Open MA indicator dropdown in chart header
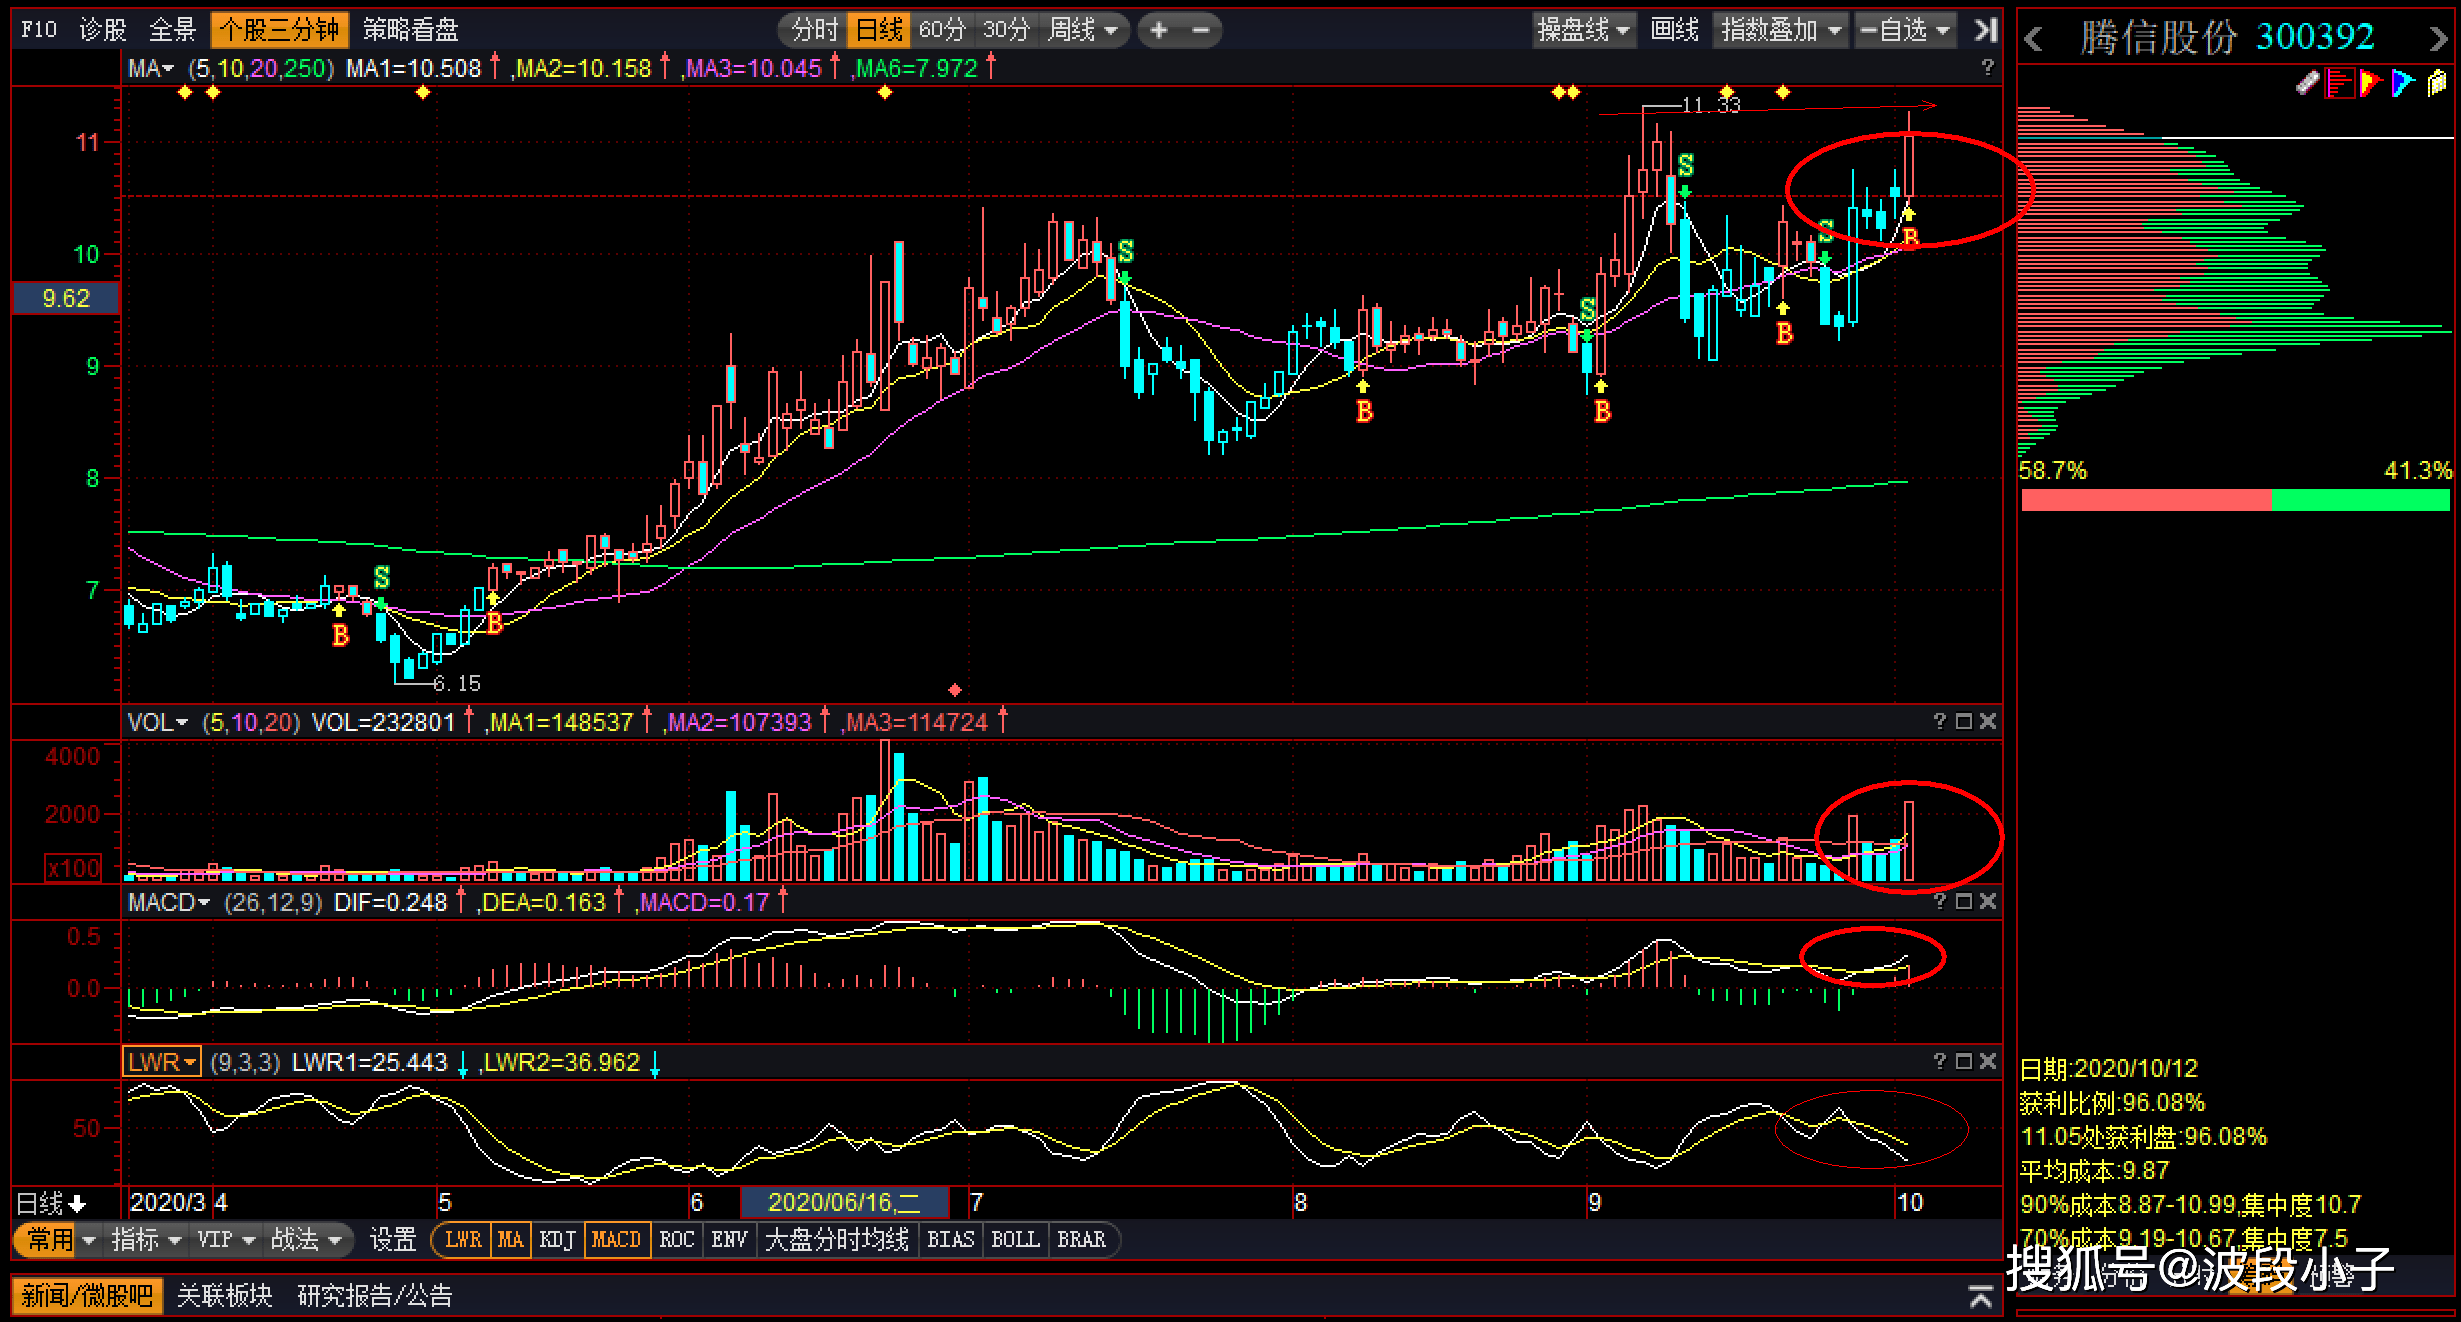2461x1322 pixels. 151,68
